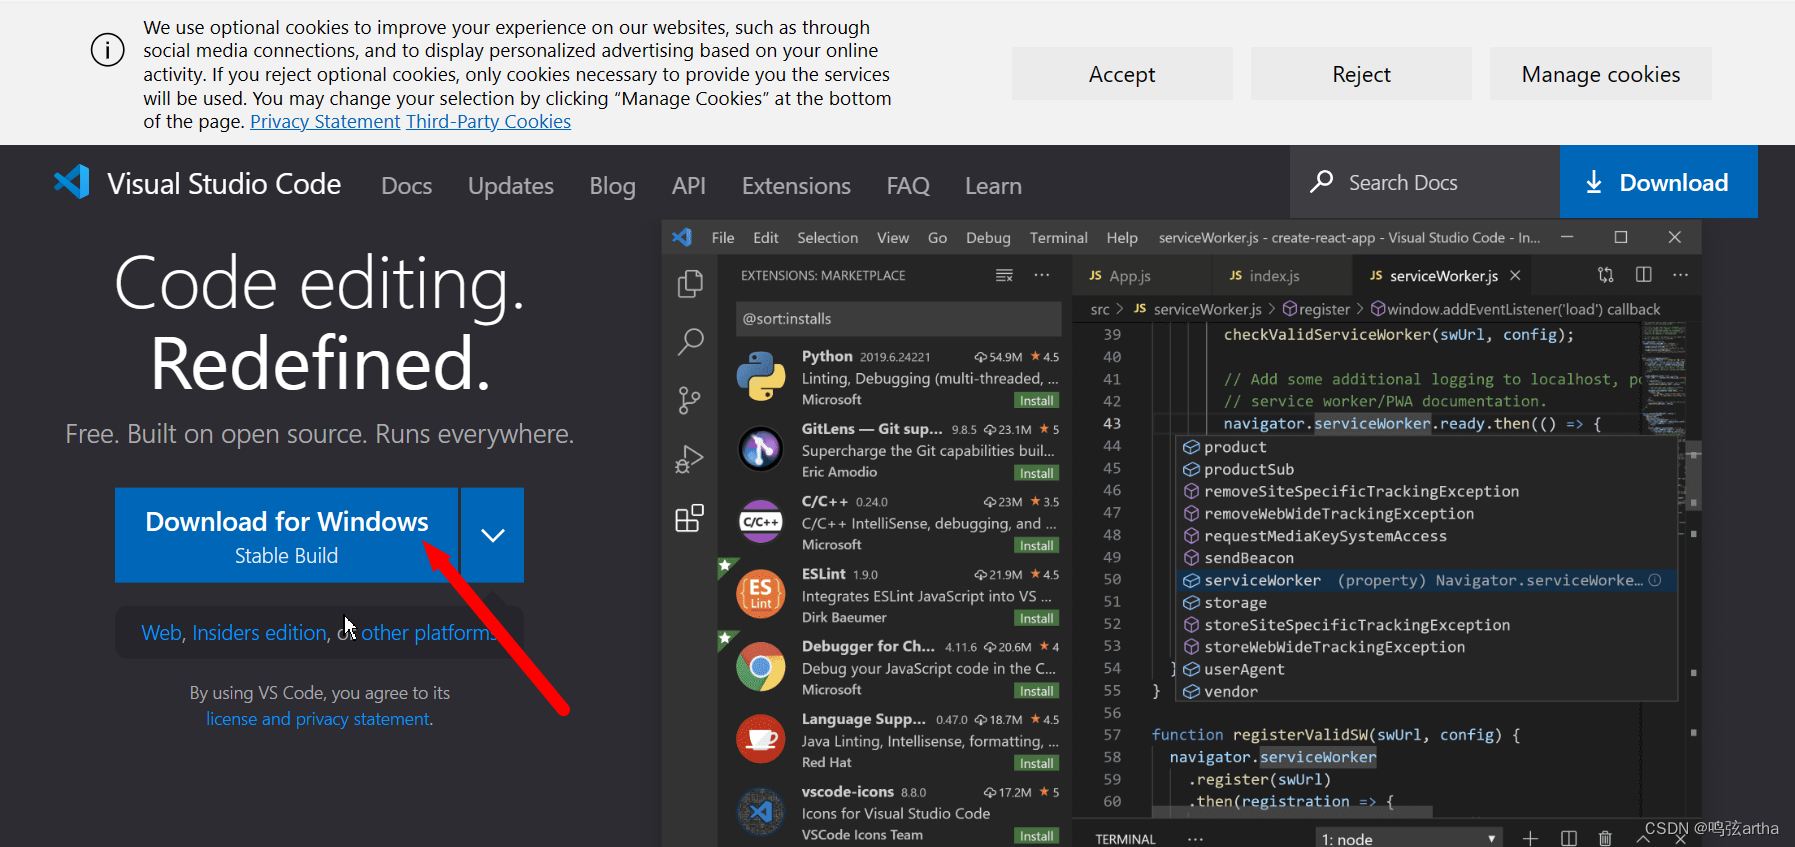This screenshot has width=1795, height=847.
Task: Click the Language Support Java icon
Action: pos(760,739)
